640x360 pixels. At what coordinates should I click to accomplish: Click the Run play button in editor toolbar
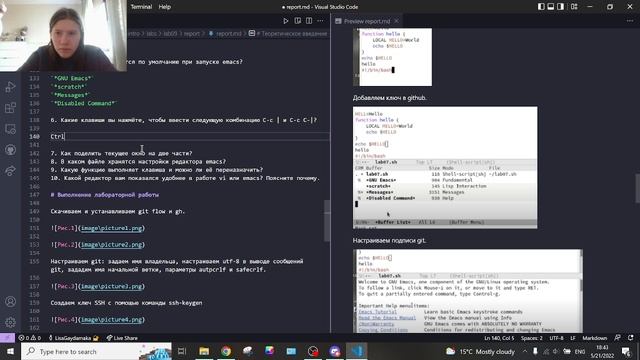tap(286, 21)
